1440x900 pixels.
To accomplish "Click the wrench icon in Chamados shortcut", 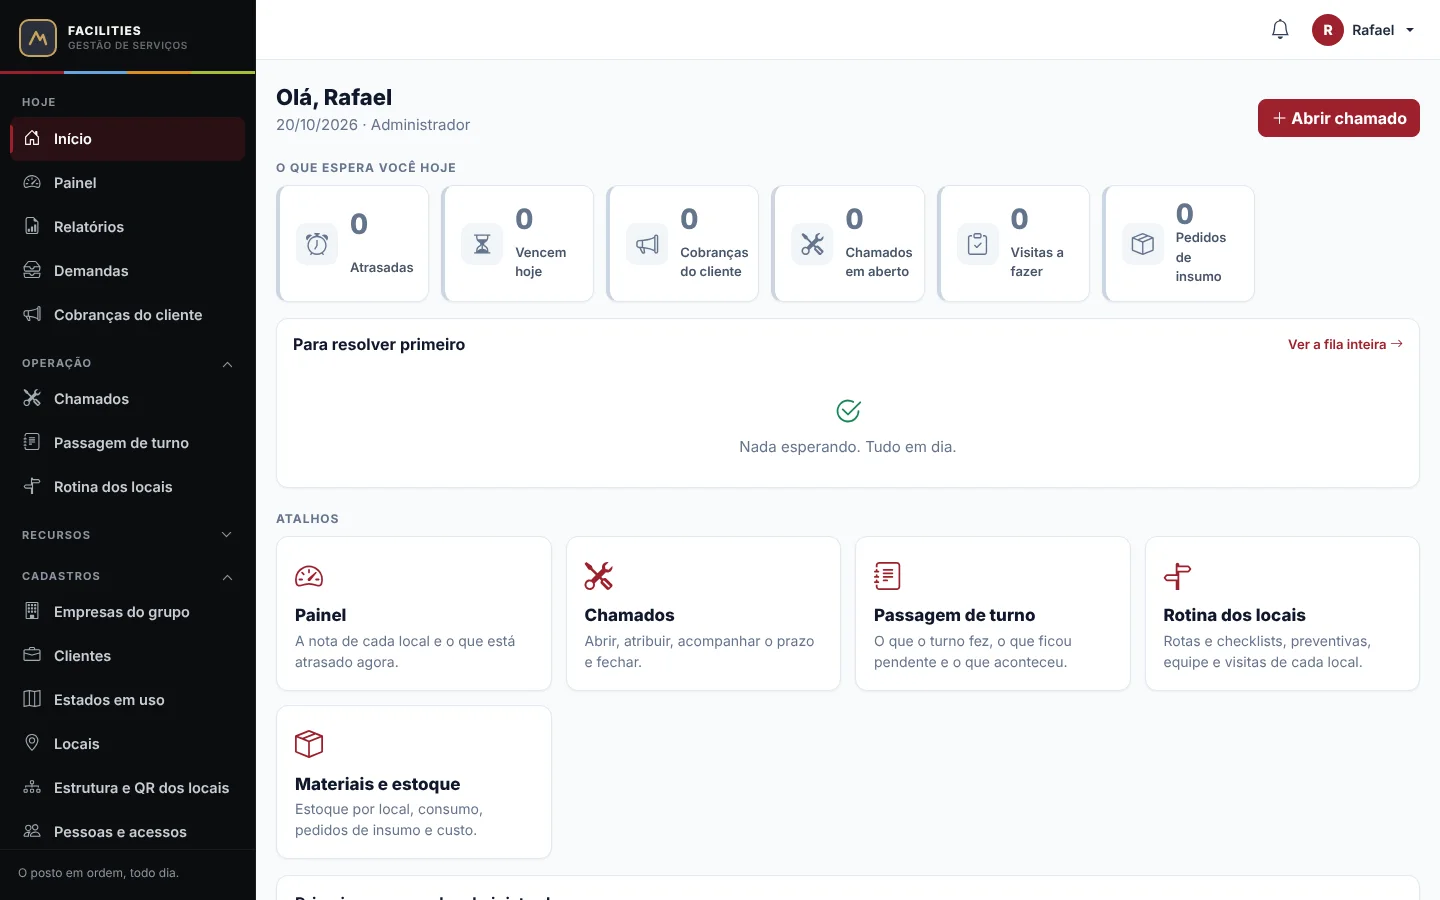I will click(x=598, y=576).
